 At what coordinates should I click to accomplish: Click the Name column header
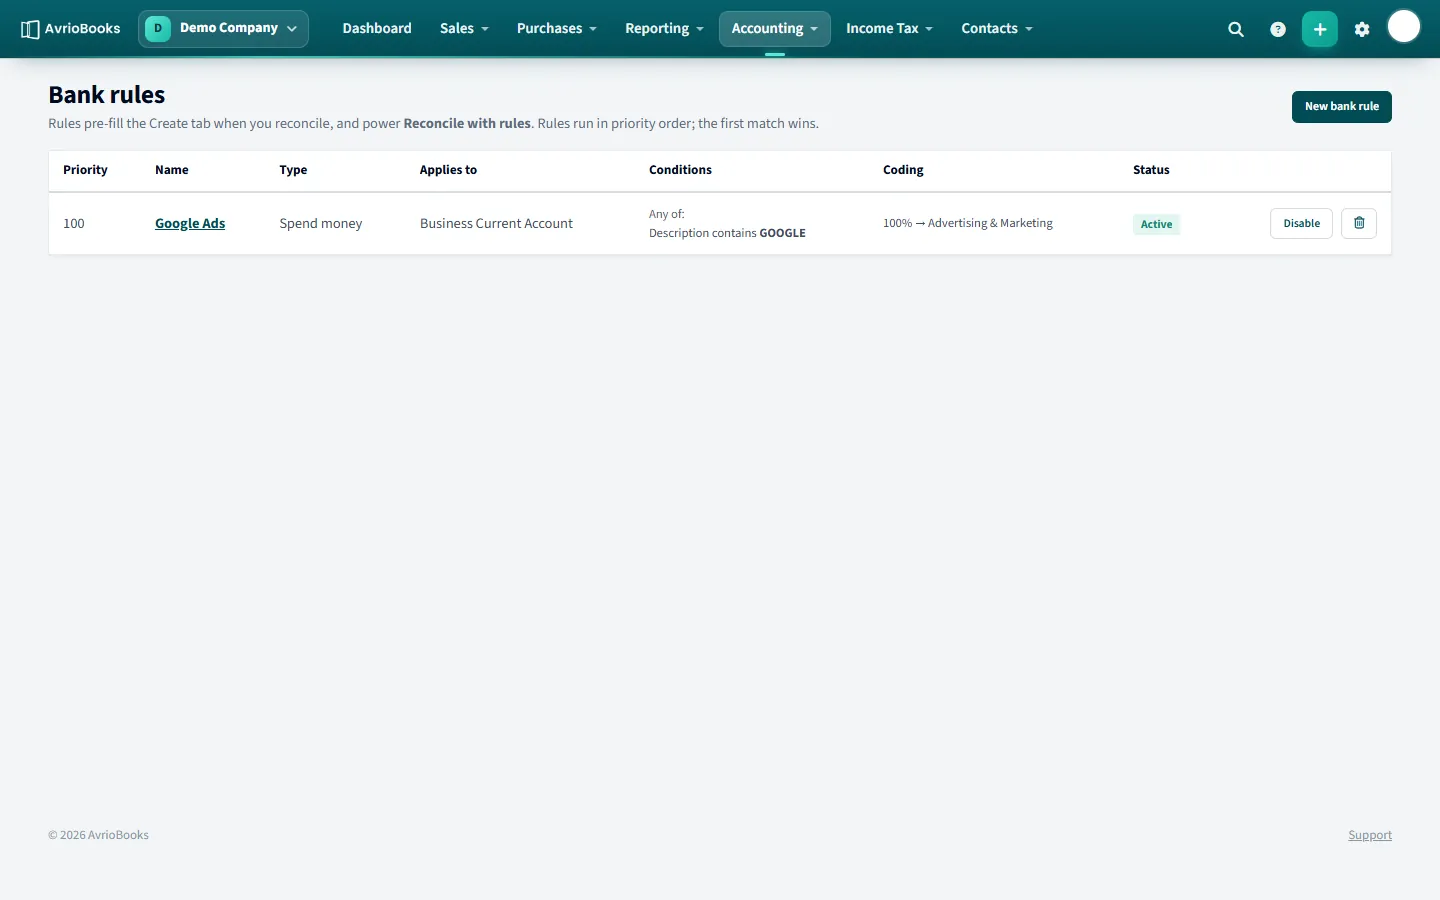172,170
